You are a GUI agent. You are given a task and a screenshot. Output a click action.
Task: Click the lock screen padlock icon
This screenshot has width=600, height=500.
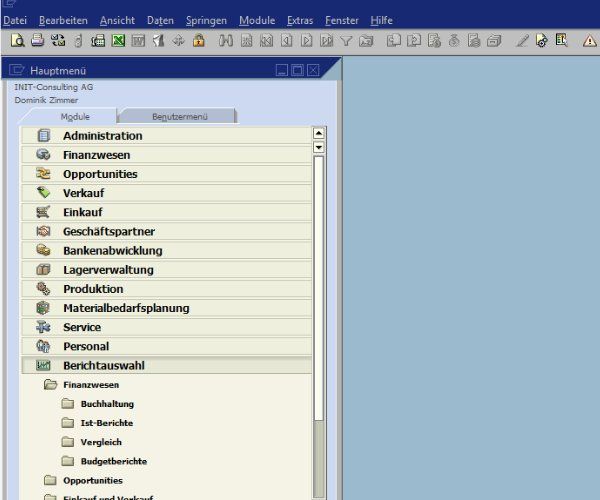click(x=199, y=40)
